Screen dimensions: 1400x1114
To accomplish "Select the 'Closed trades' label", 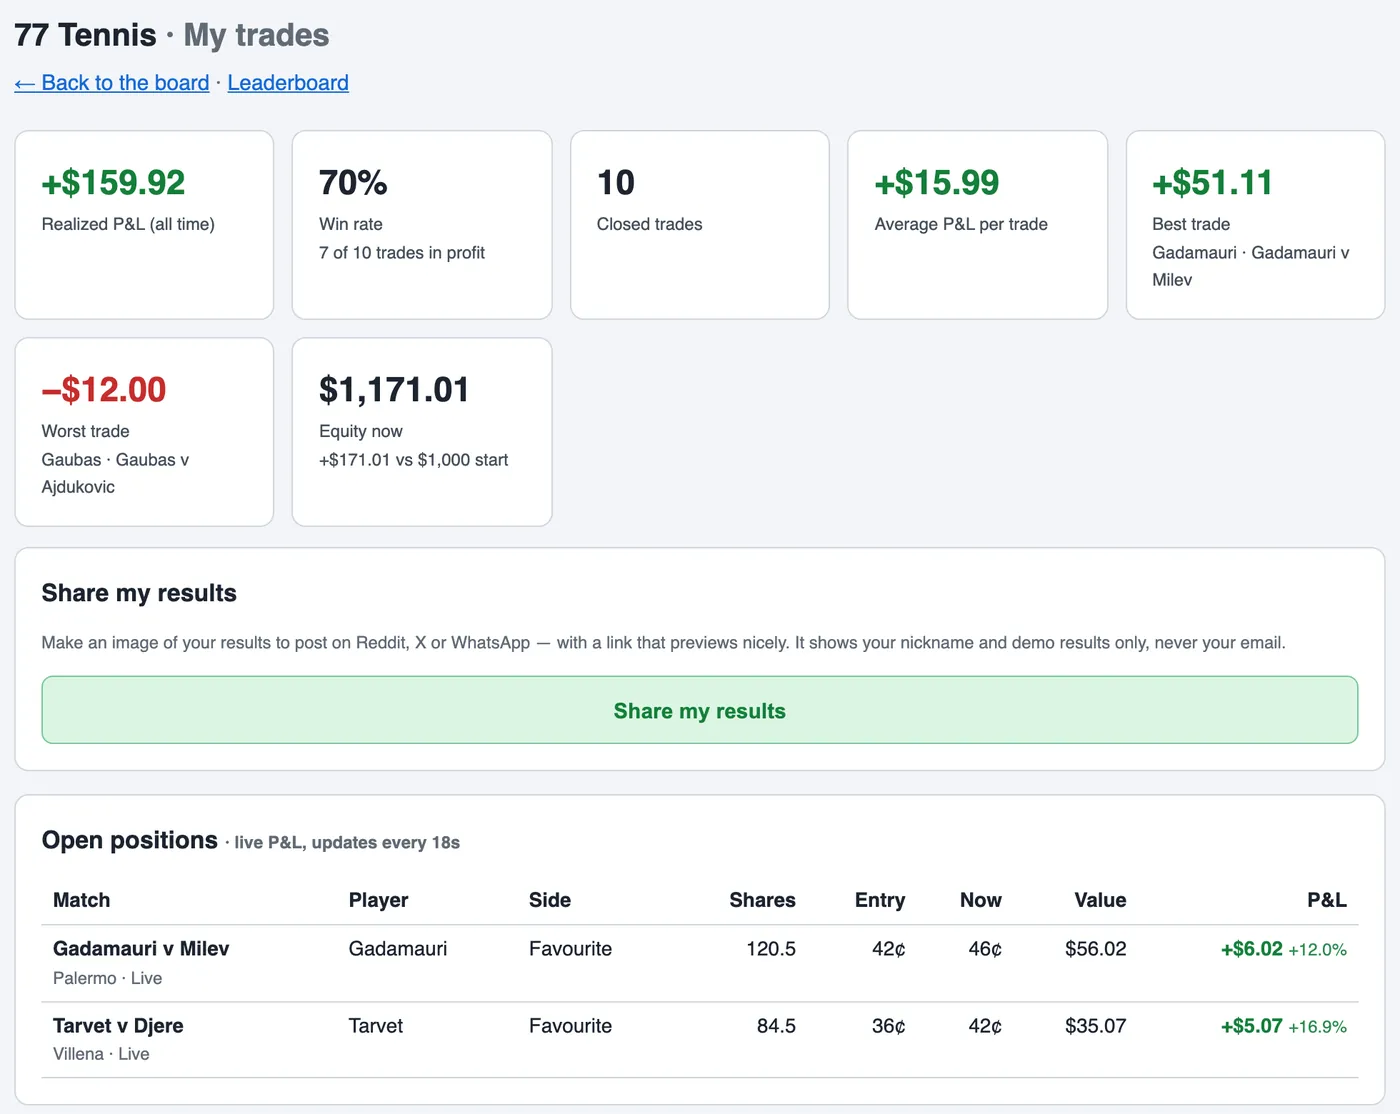I will click(650, 224).
